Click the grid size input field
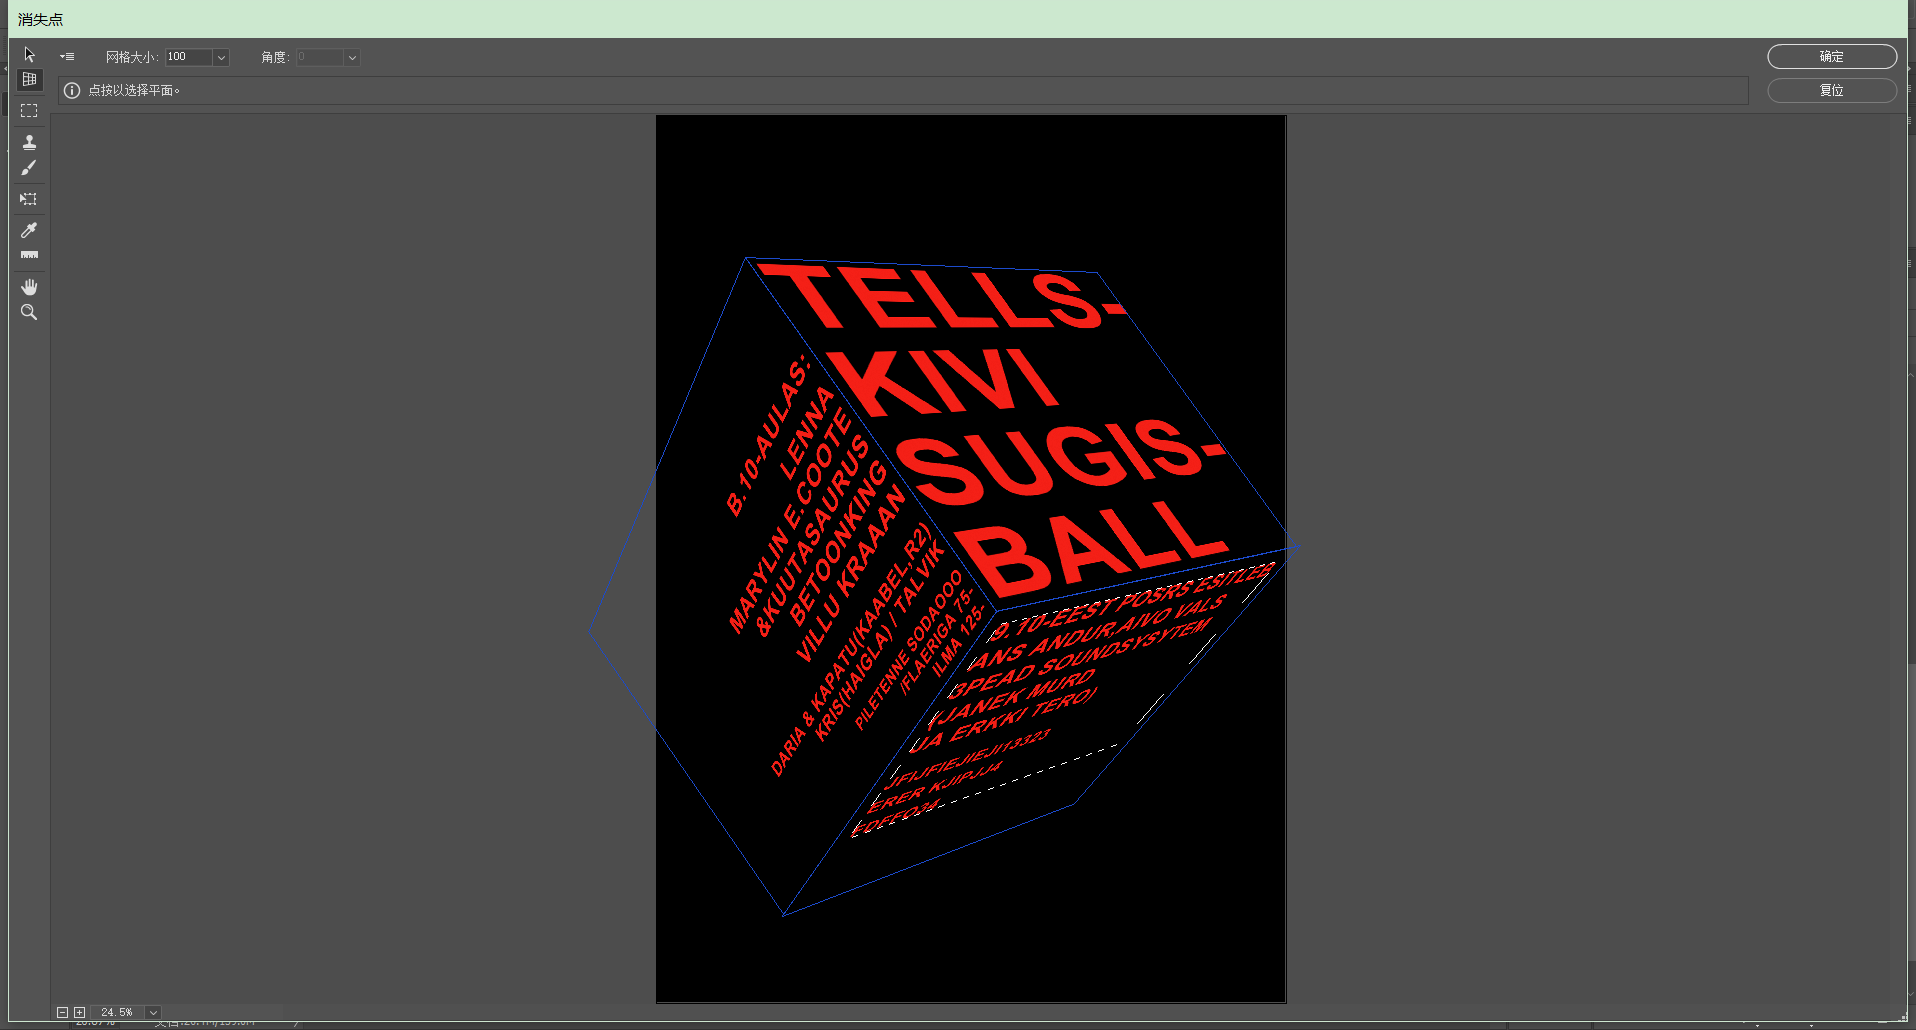The image size is (1916, 1030). tap(189, 57)
